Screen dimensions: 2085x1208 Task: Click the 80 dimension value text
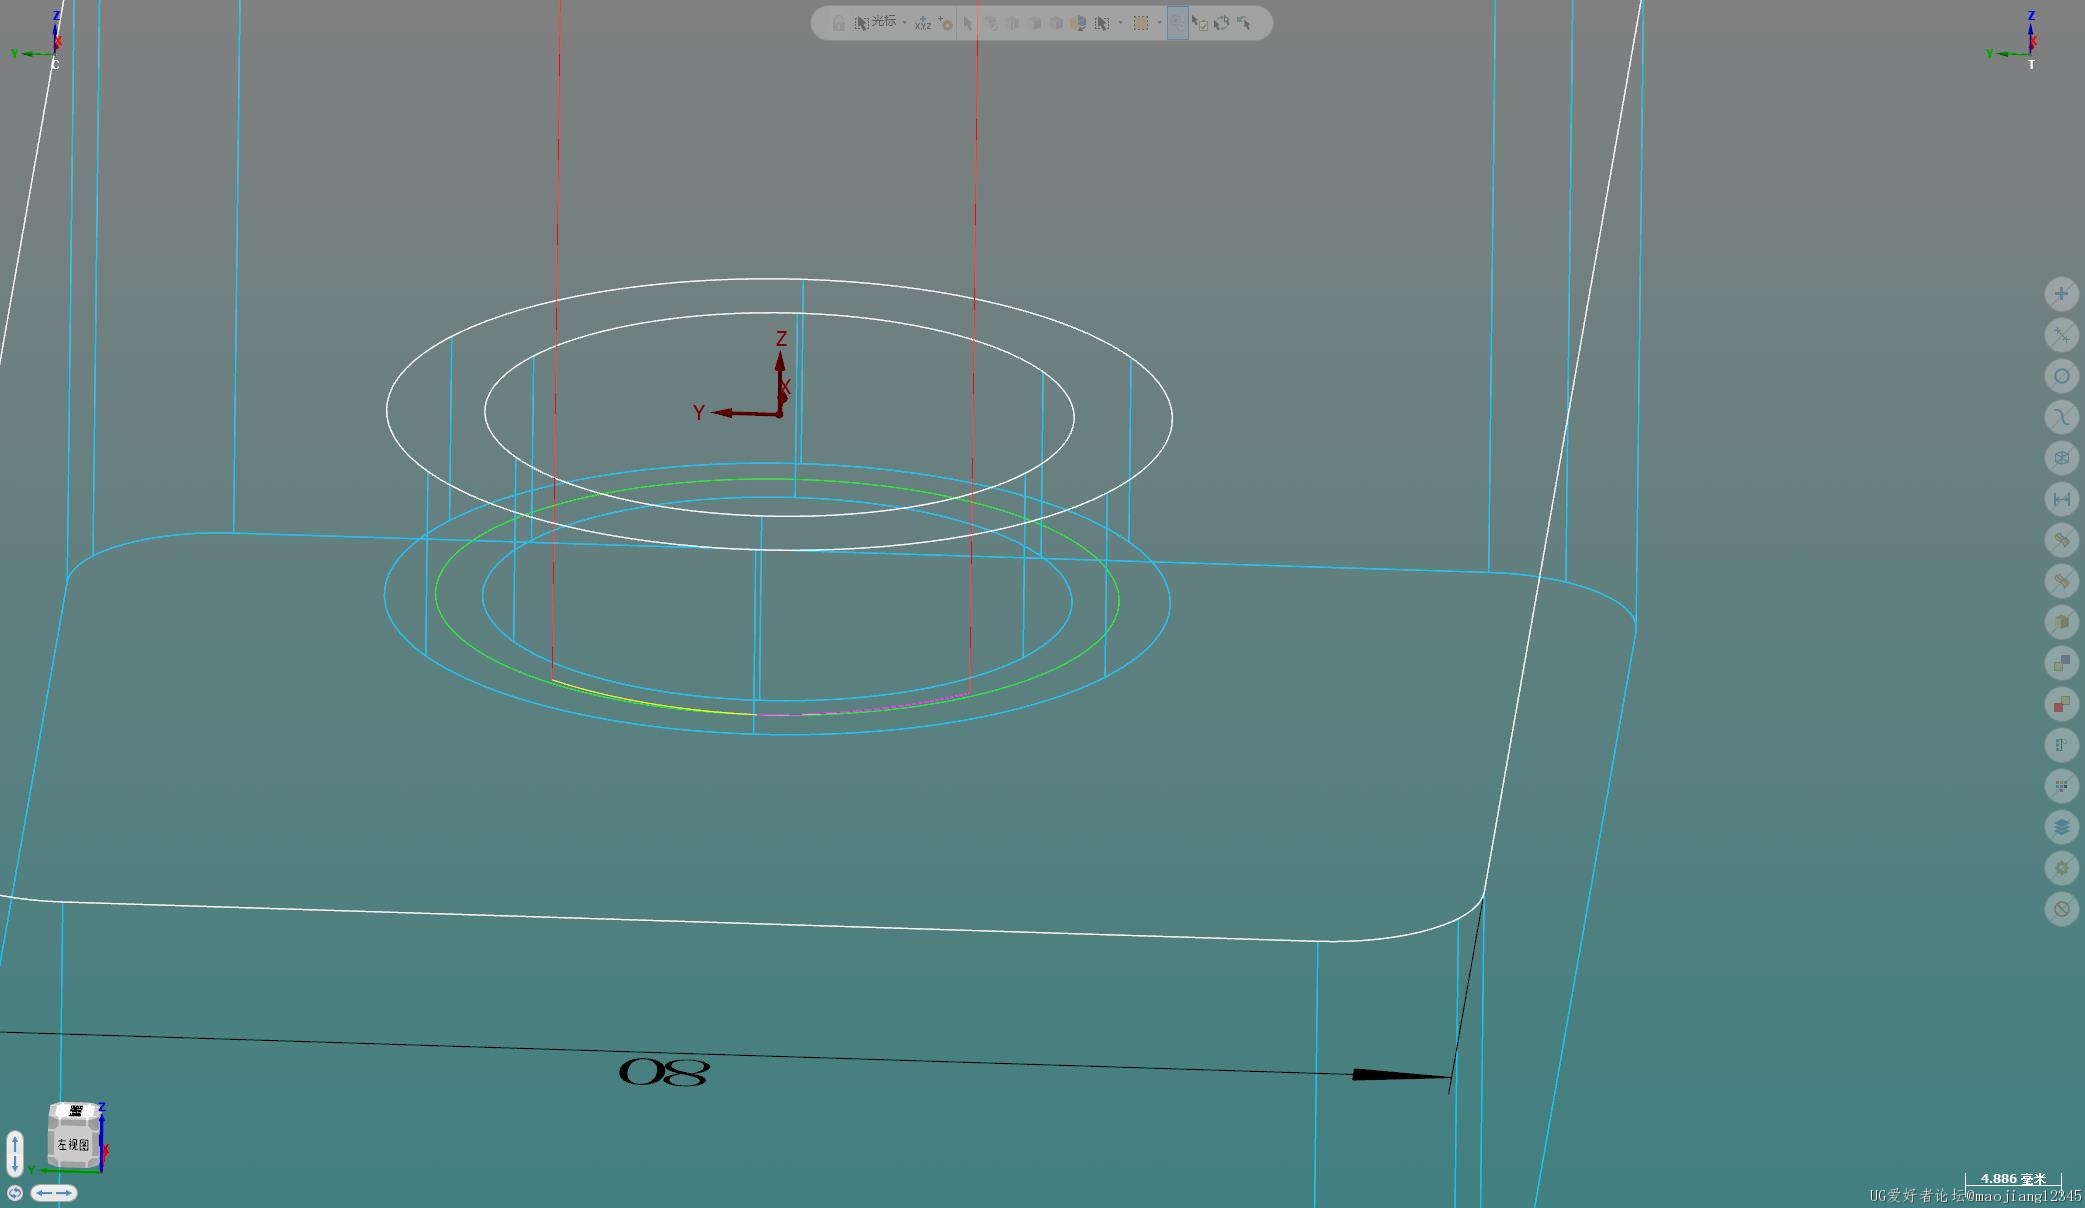tap(664, 1073)
